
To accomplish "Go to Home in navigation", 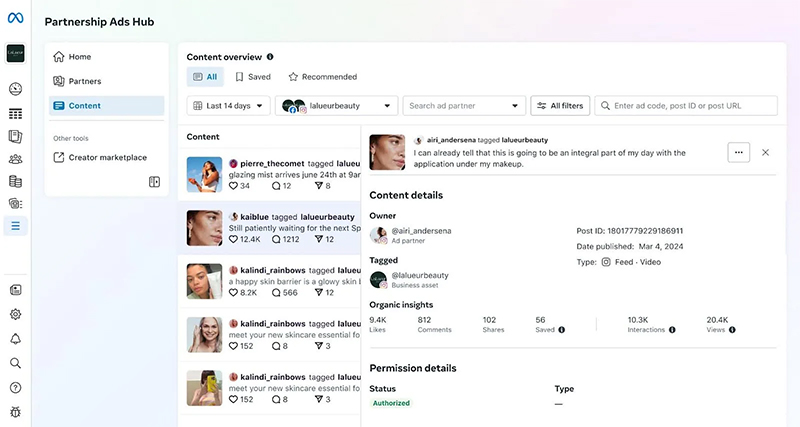I will click(x=107, y=57).
